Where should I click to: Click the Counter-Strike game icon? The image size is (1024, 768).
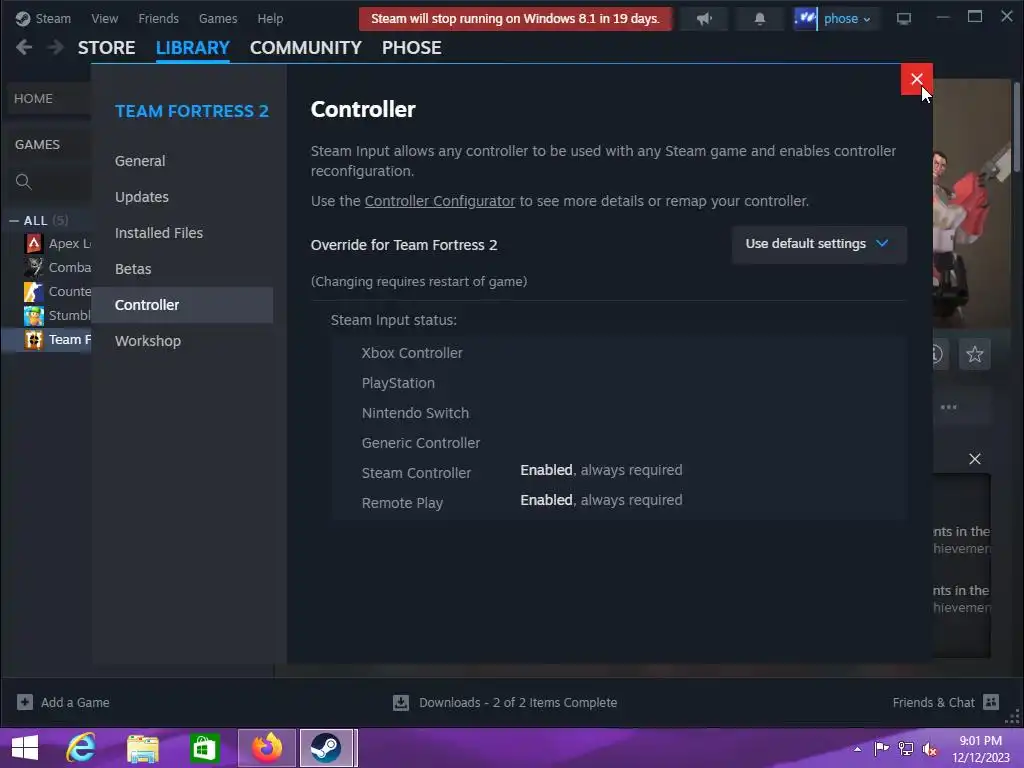34,291
